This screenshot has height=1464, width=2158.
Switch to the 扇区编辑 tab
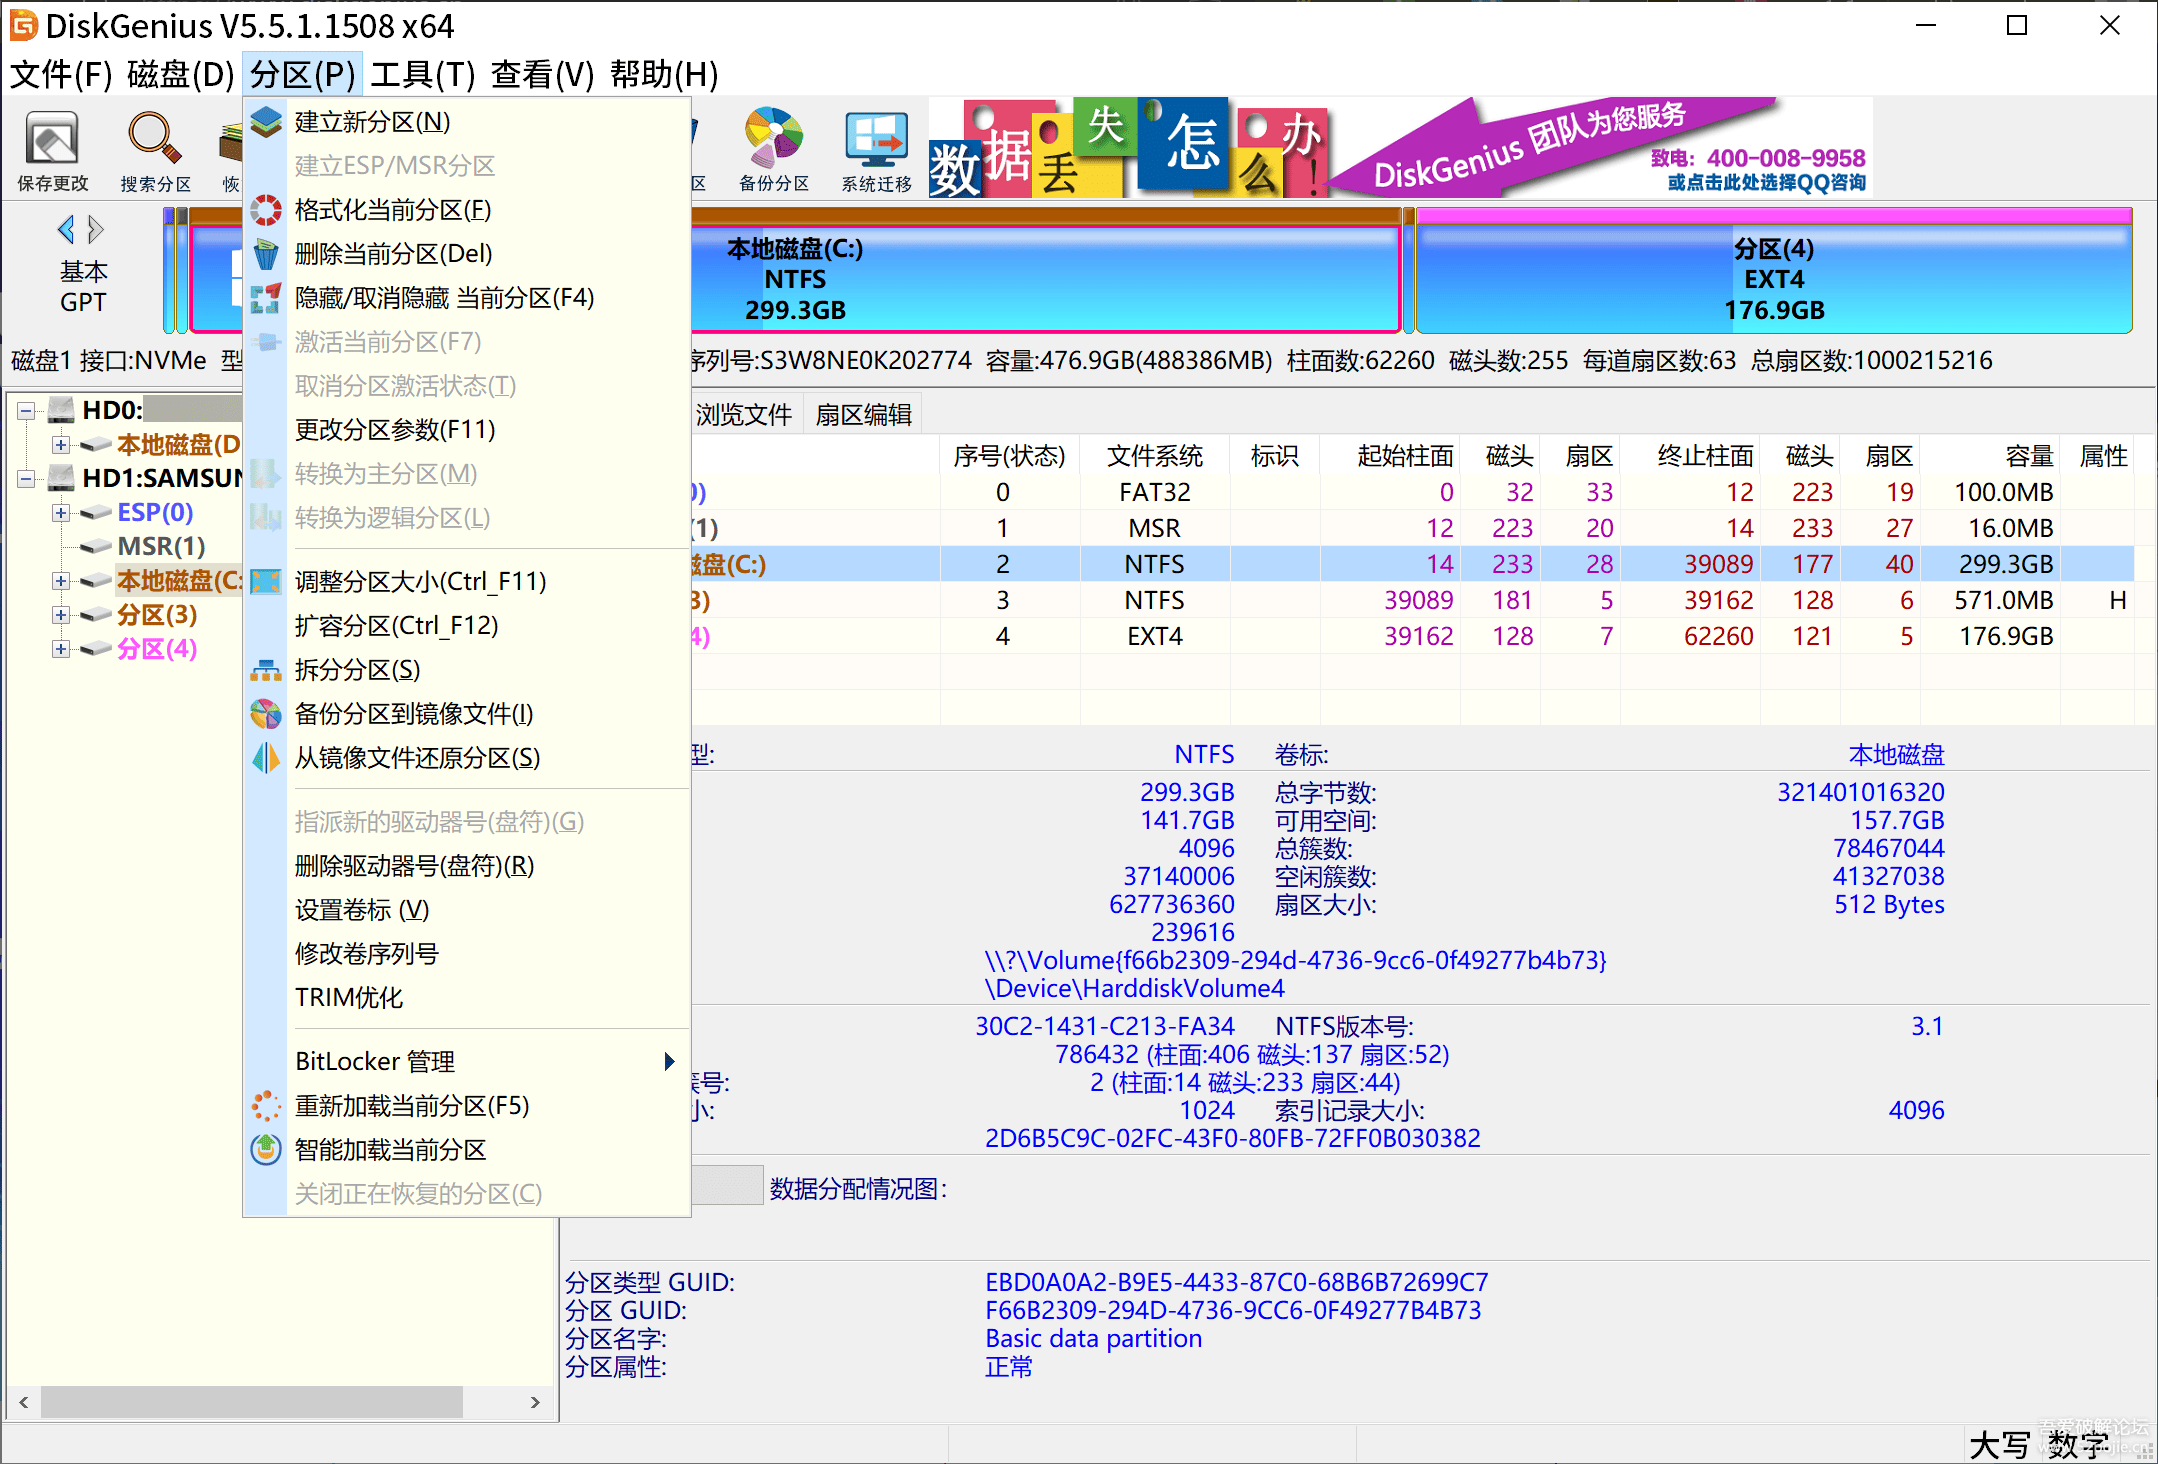click(863, 415)
